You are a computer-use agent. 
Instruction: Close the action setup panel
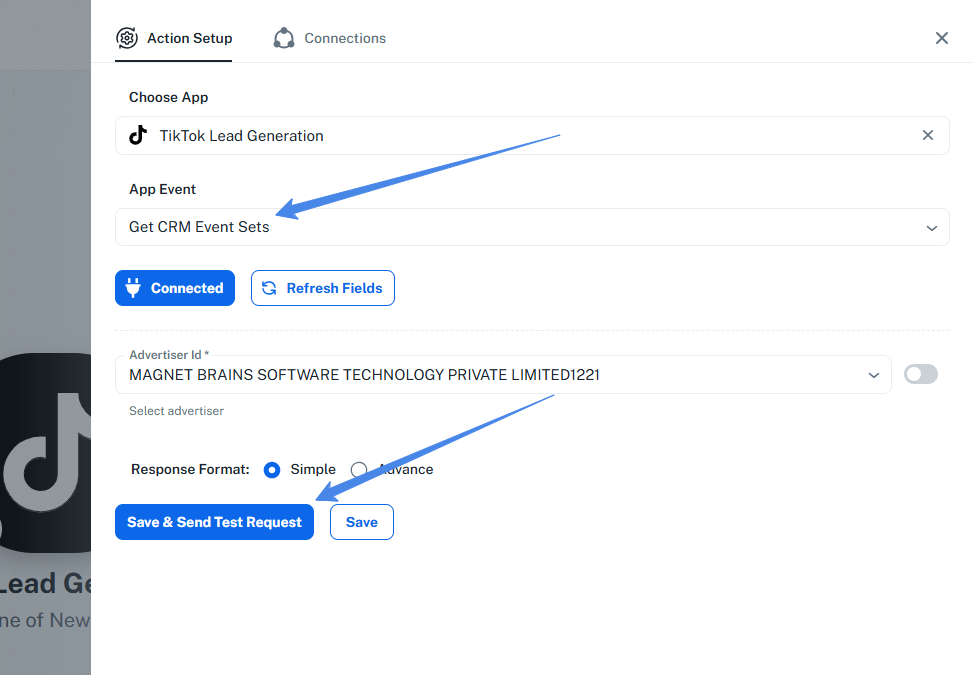click(x=941, y=38)
